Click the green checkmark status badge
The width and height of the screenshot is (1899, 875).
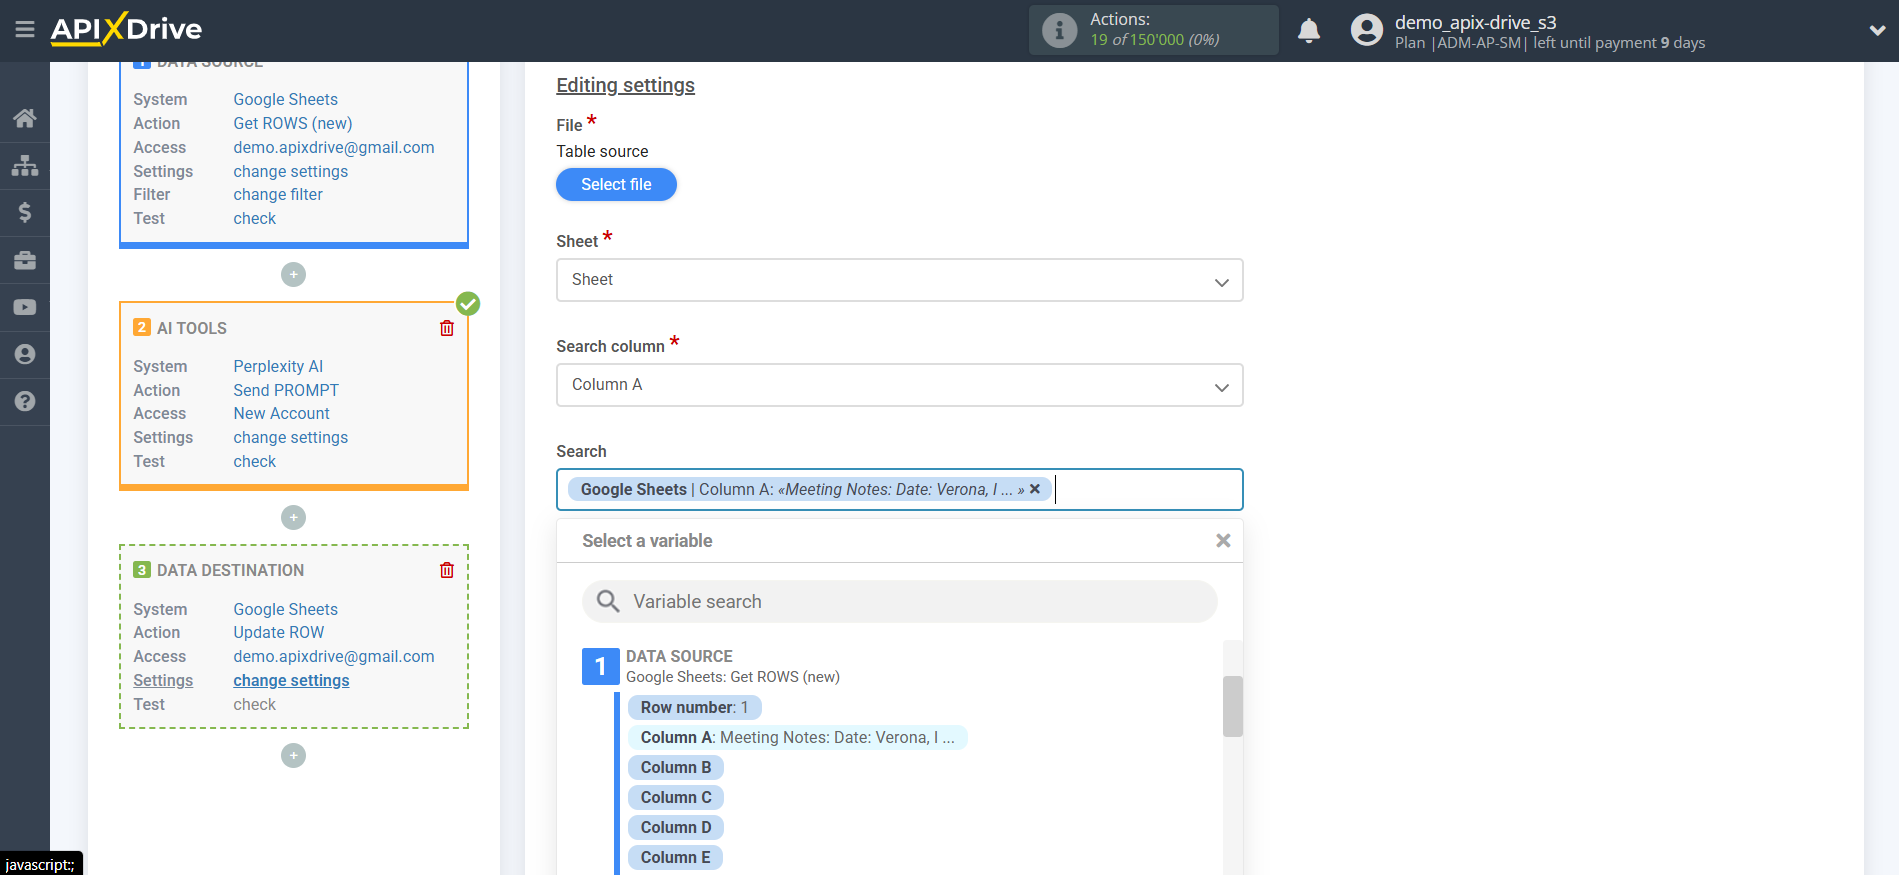point(468,303)
